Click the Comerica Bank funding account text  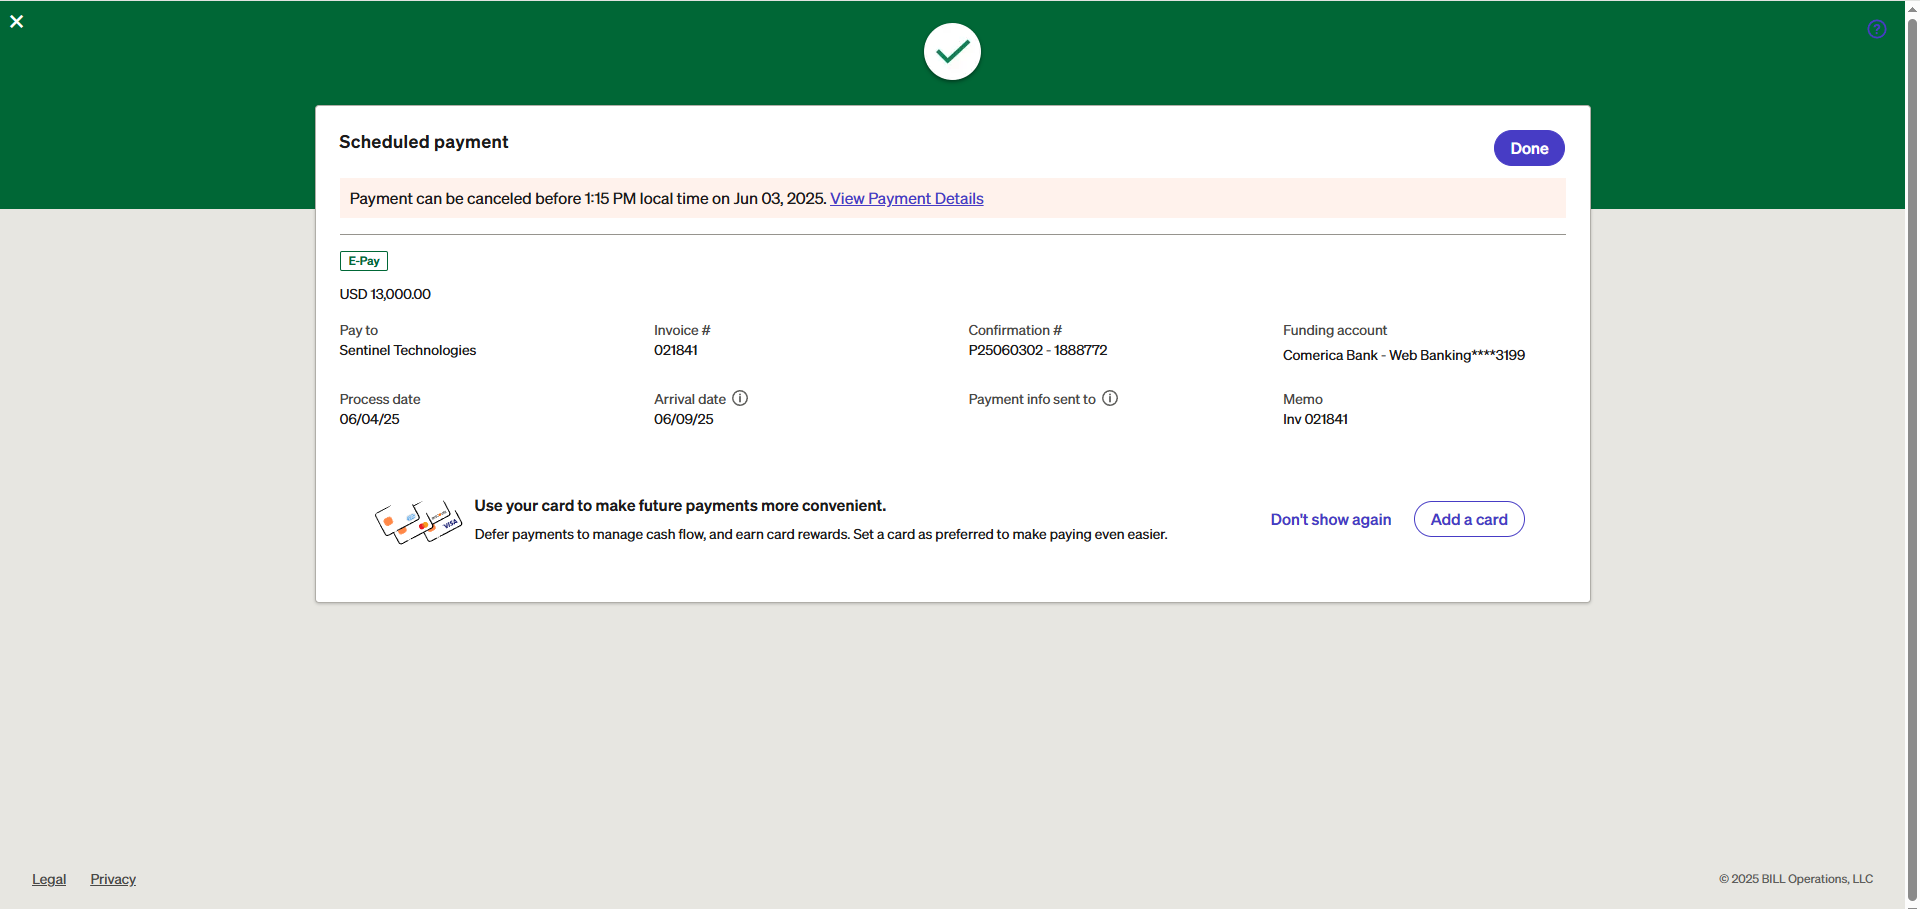click(x=1403, y=356)
